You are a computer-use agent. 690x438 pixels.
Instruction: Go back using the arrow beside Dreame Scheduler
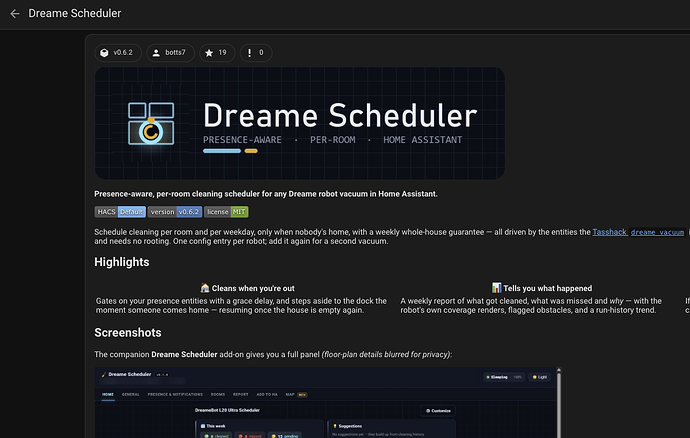pyautogui.click(x=15, y=14)
